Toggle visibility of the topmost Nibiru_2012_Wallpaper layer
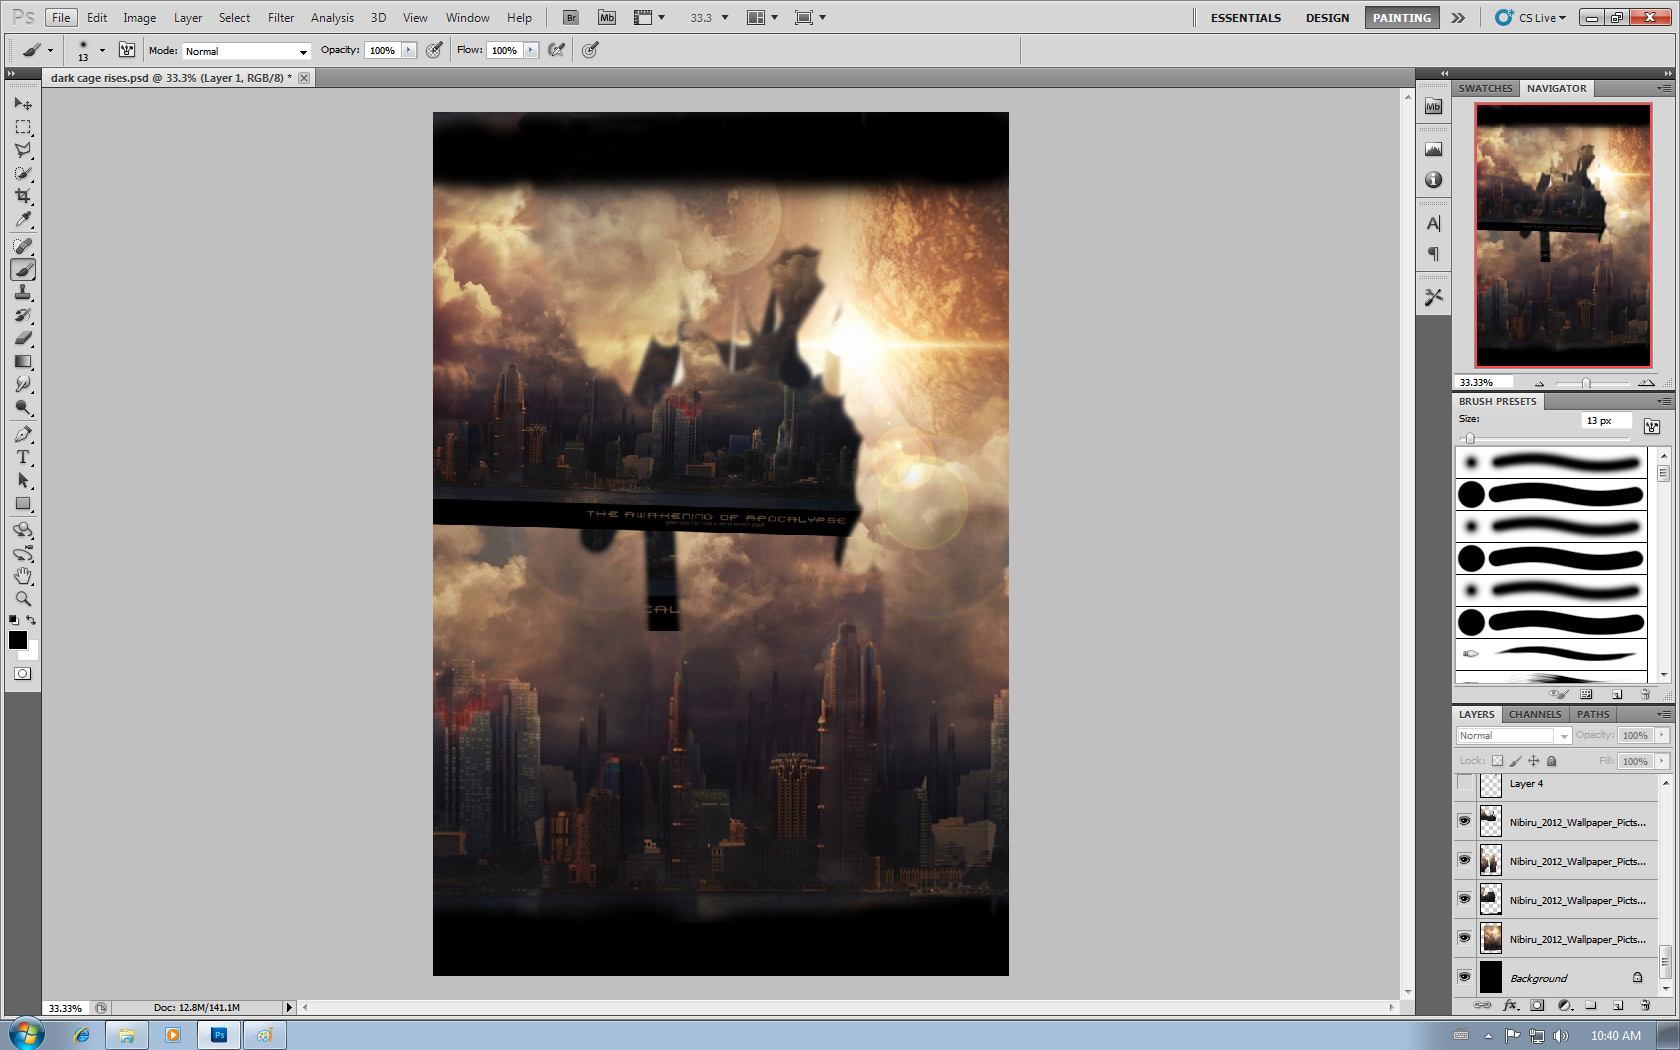This screenshot has height=1050, width=1680. click(x=1464, y=821)
